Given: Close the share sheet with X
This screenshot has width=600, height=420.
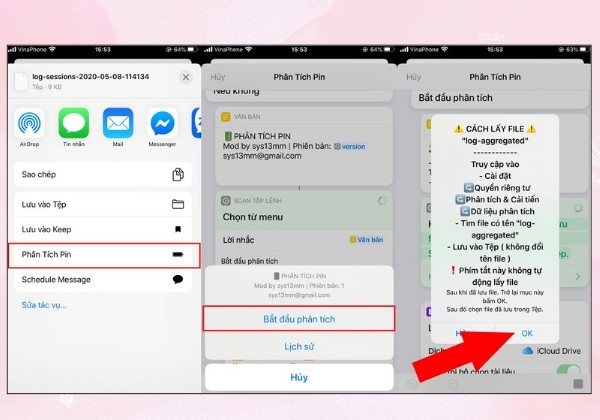Looking at the screenshot, I should pos(186,77).
